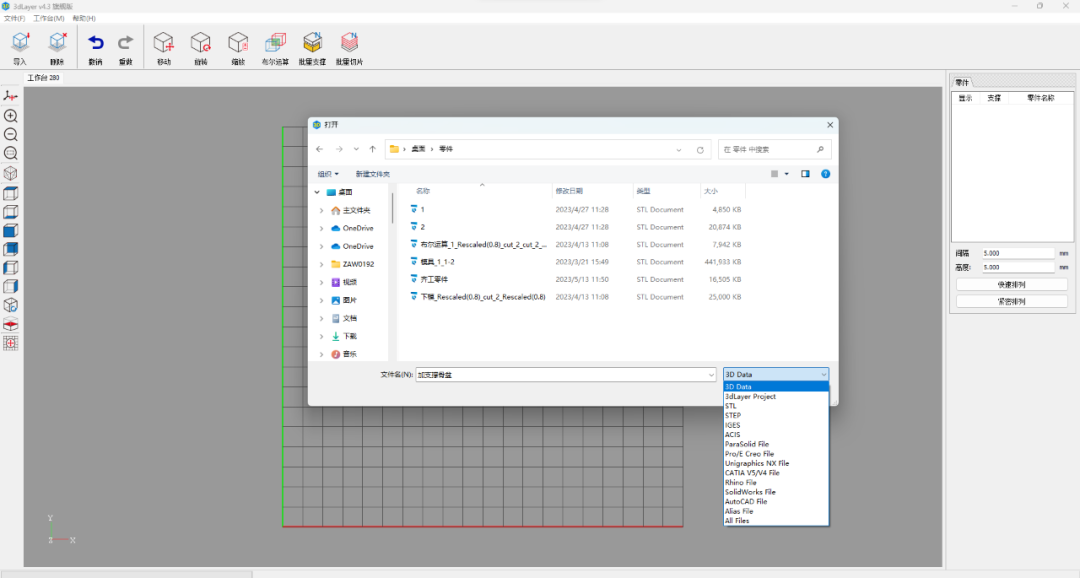Click the zoom-to-fit magnifier icon
Viewport: 1080px width, 578px height.
[x=10, y=153]
